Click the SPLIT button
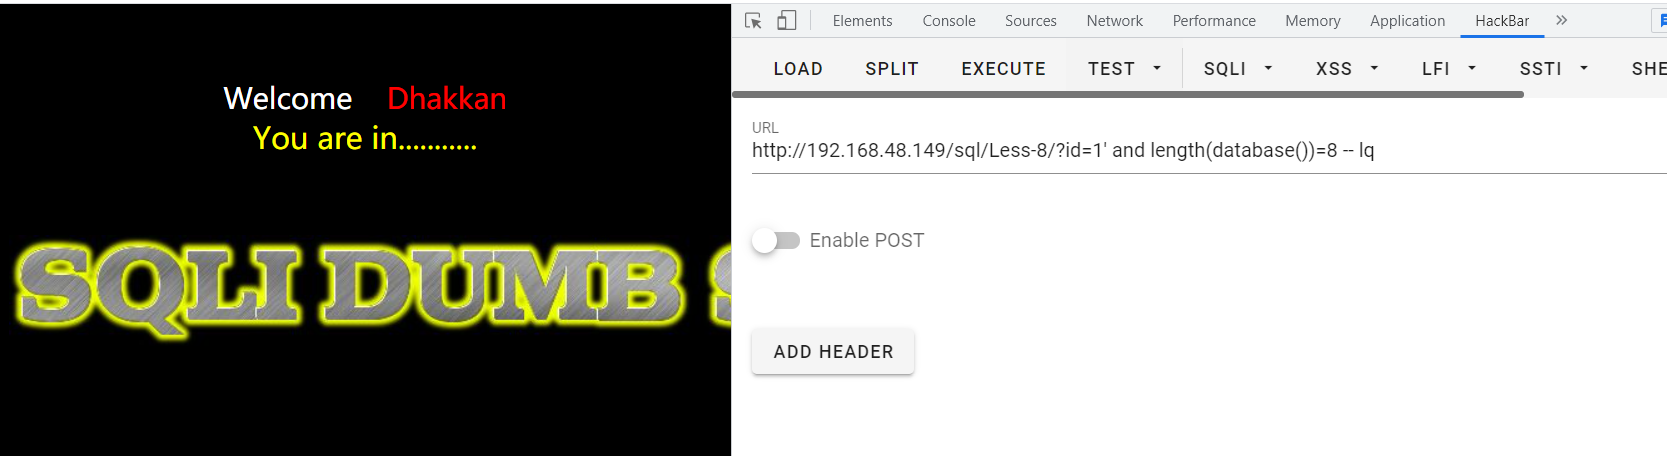The width and height of the screenshot is (1667, 456). (x=892, y=69)
